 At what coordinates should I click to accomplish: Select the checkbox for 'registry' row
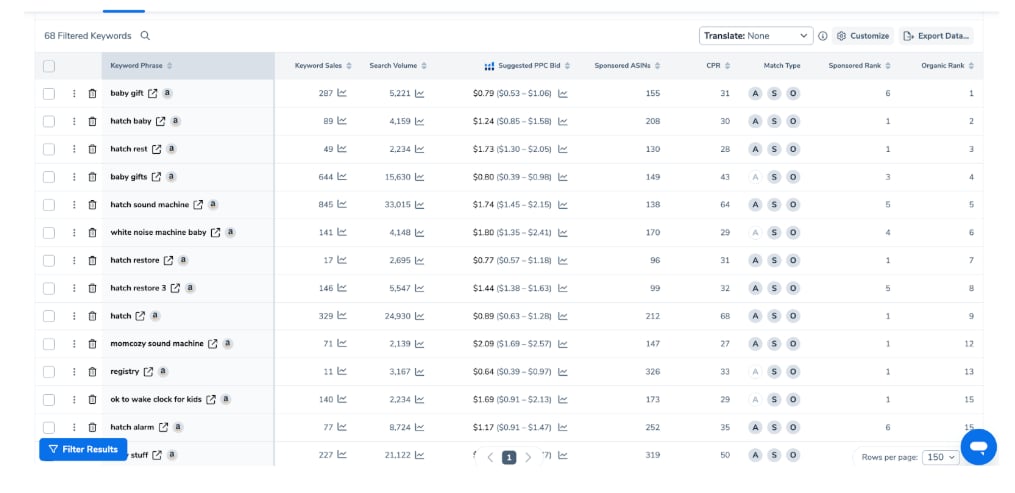(x=49, y=372)
